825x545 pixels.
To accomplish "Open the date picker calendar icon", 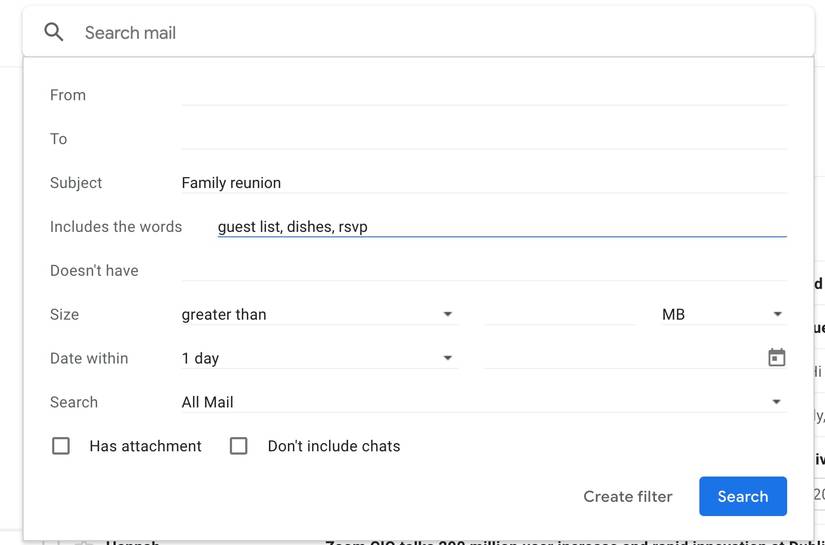I will (776, 358).
